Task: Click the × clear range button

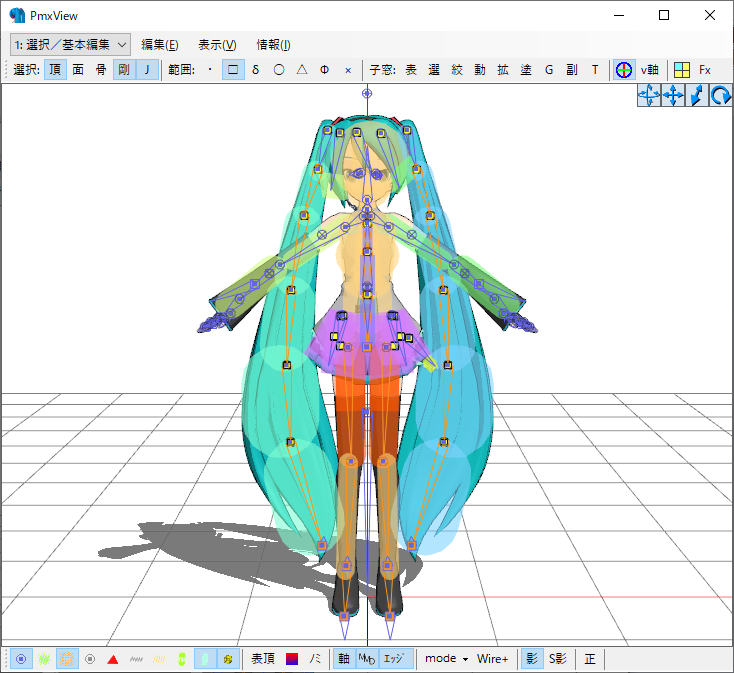Action: tap(348, 70)
